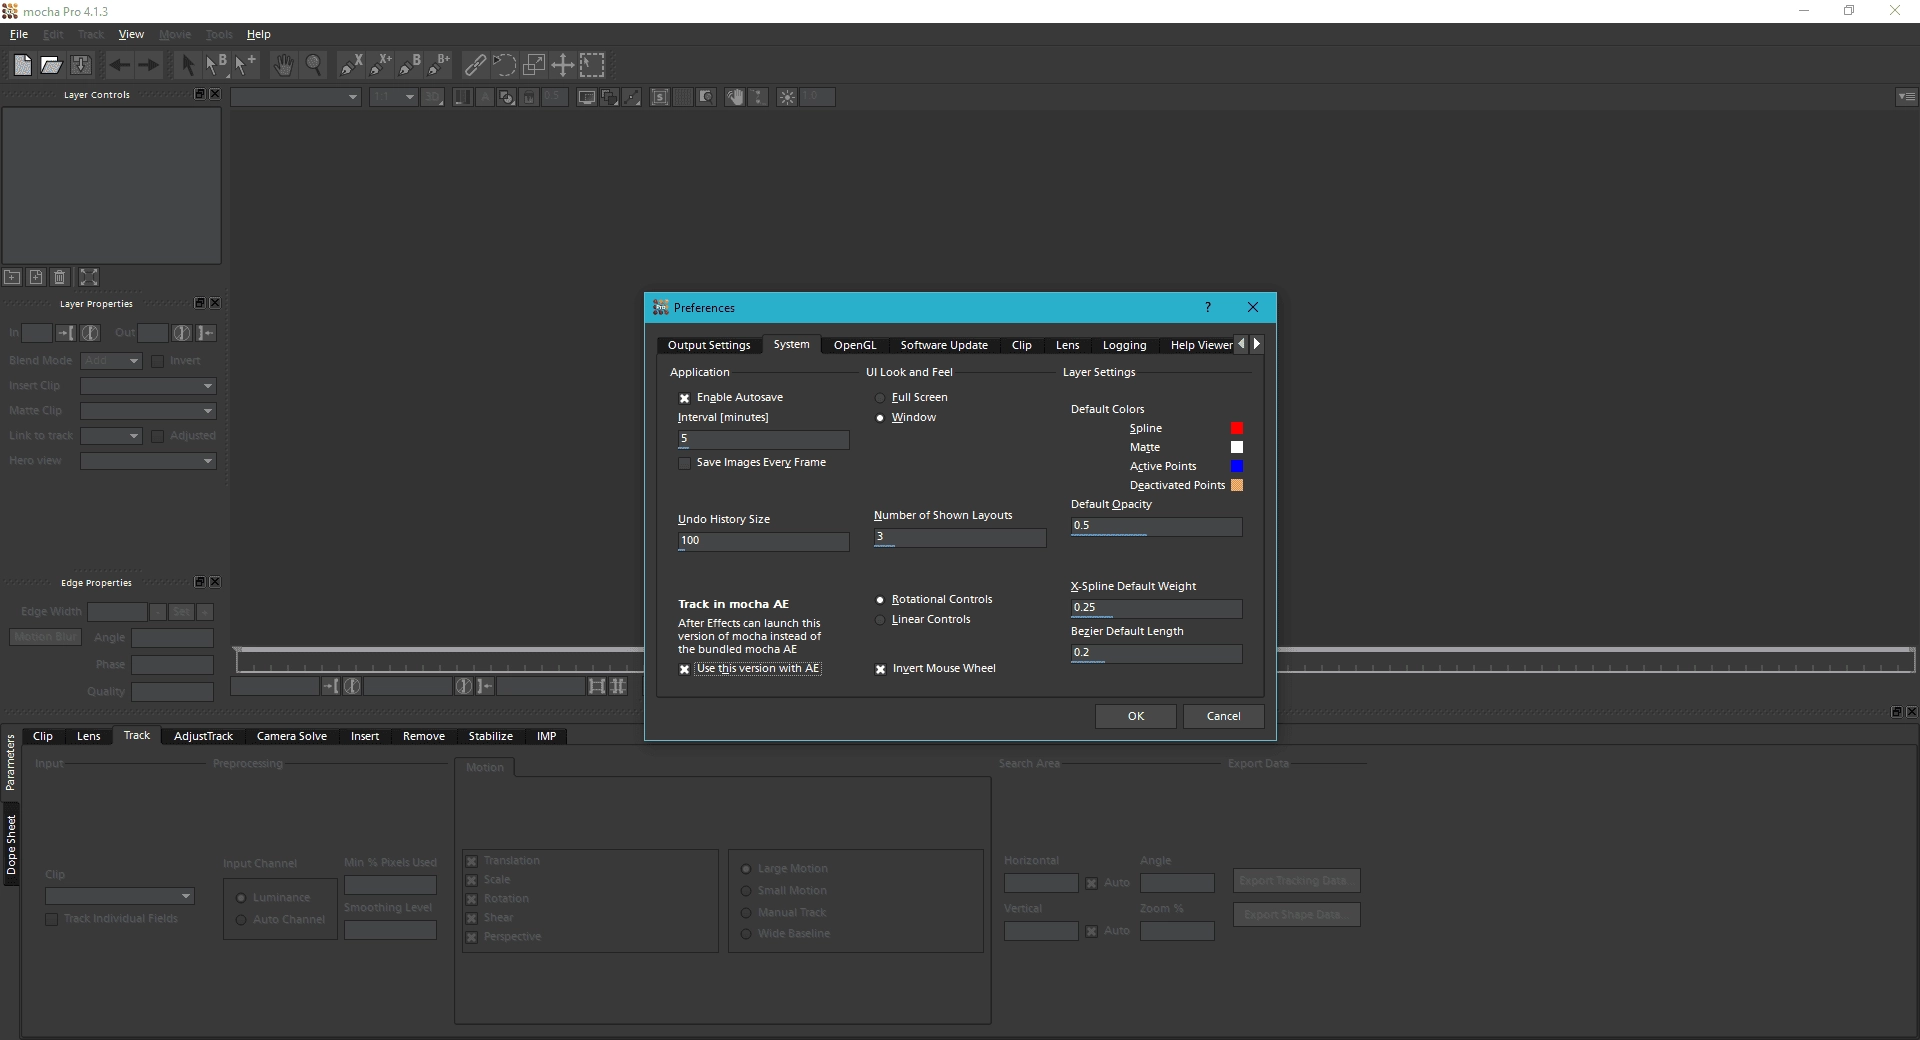
Task: Click the Save Project icon
Action: click(x=81, y=65)
